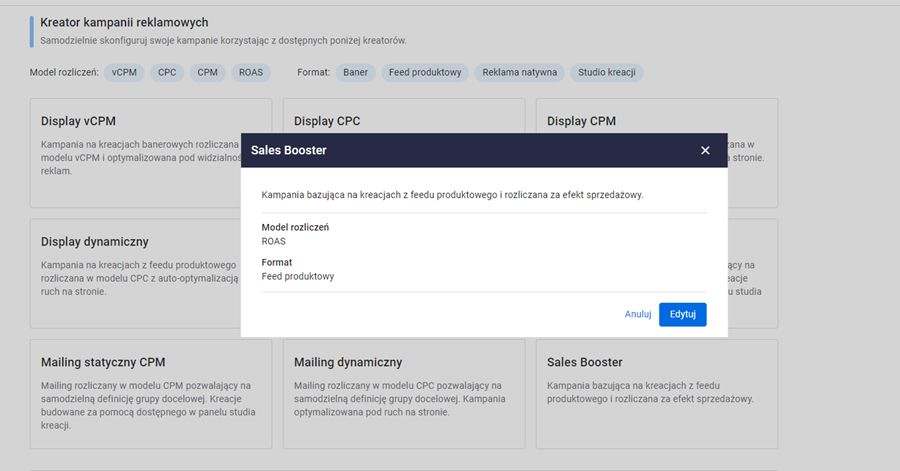Click the Samodzielnie skonfiguruj subtitle text
Screen dimensions: 900x471
pyautogui.click(x=223, y=41)
